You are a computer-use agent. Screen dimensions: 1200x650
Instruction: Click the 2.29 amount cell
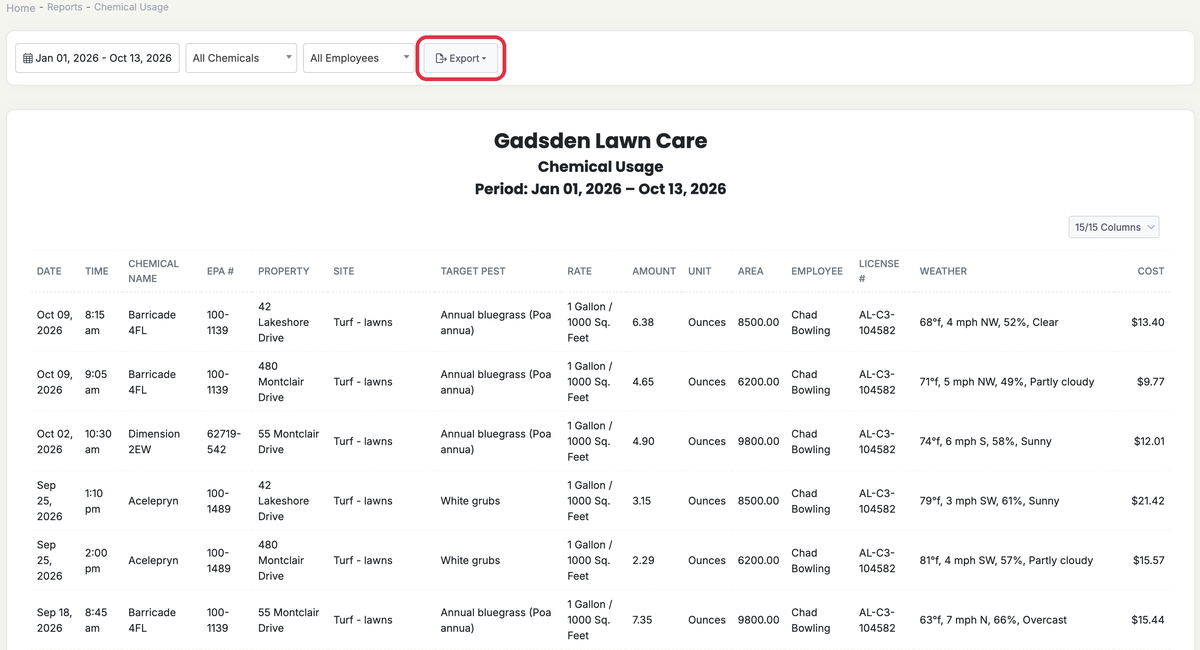tap(643, 560)
